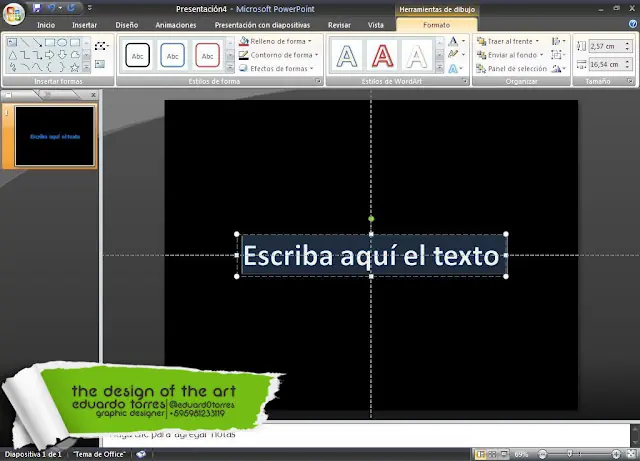Choose the blue outlined Abc shape style
This screenshot has width=640, height=461.
tap(173, 56)
